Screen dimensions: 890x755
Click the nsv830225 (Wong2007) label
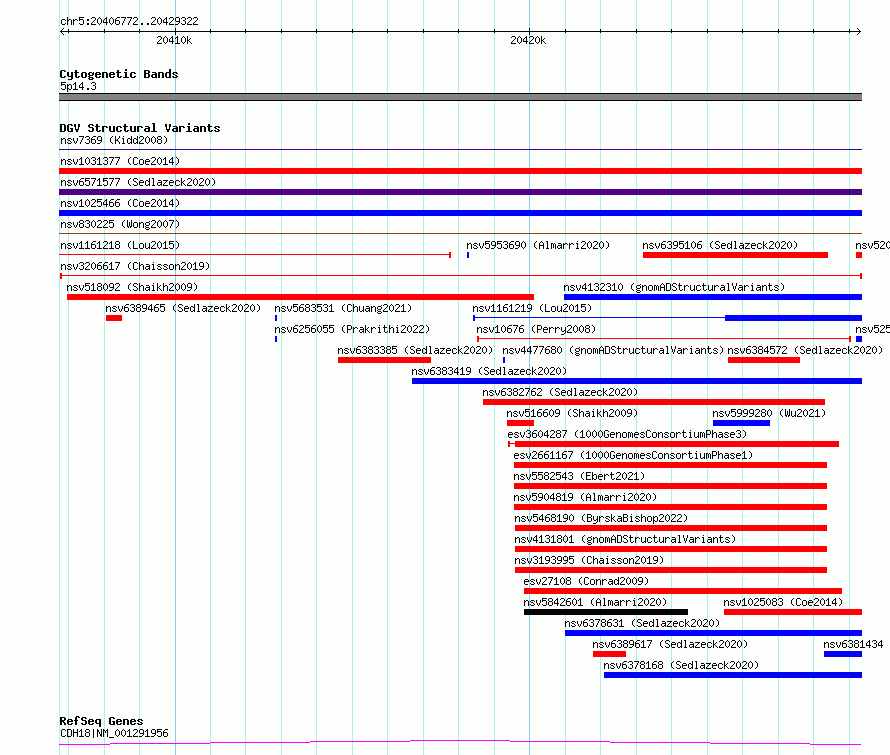pyautogui.click(x=120, y=224)
